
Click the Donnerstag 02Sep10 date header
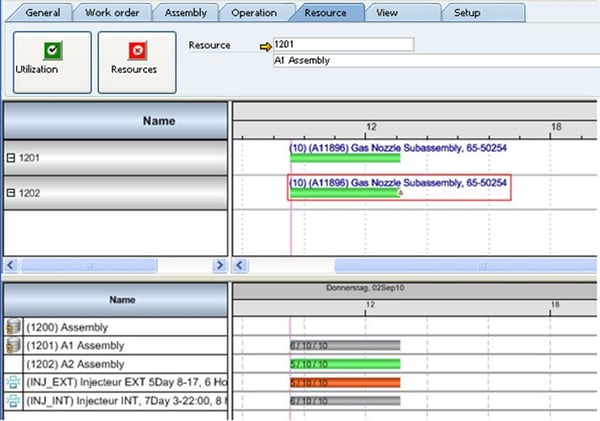[365, 288]
